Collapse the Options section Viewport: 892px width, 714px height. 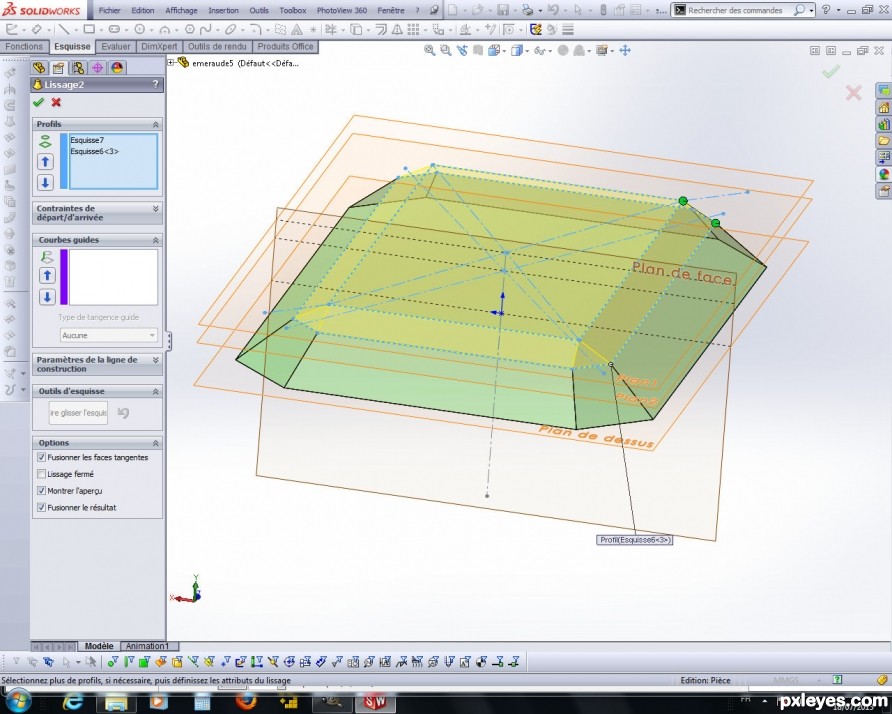pyautogui.click(x=155, y=443)
